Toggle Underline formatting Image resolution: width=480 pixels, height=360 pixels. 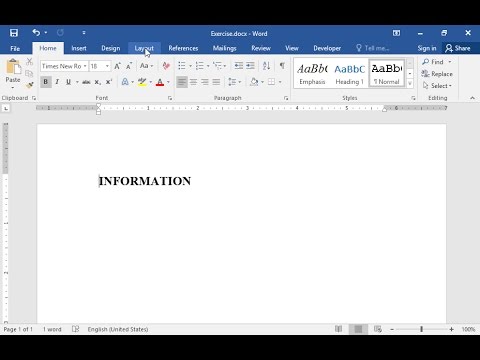[x=68, y=82]
